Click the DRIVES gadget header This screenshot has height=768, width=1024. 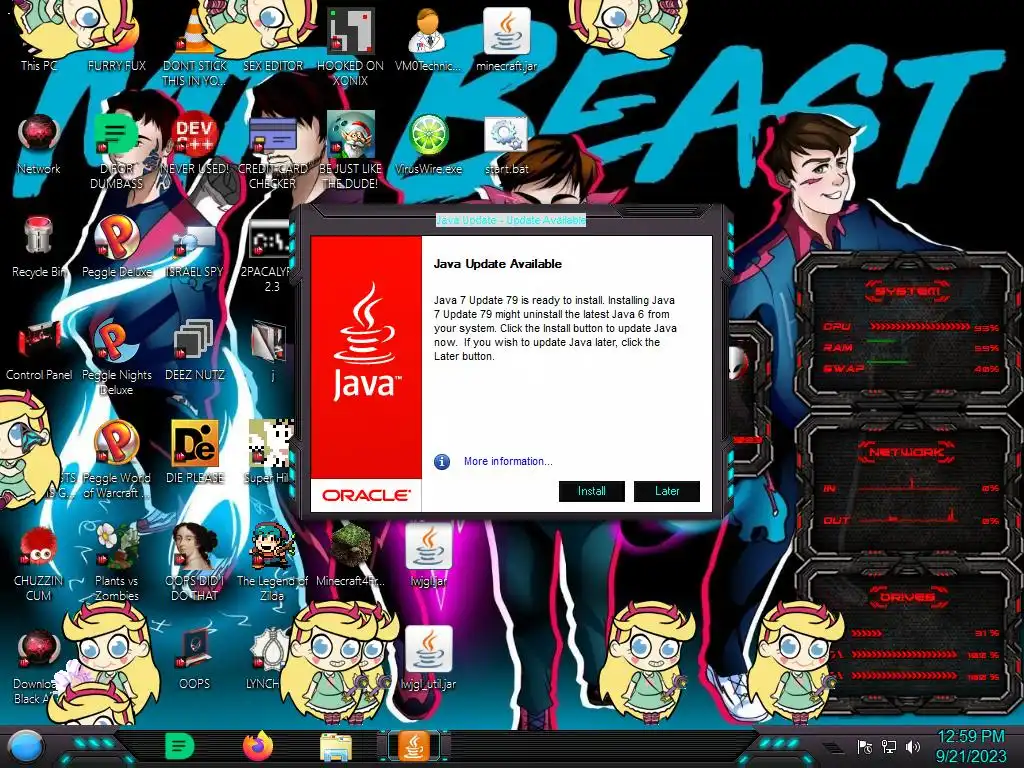[x=906, y=596]
